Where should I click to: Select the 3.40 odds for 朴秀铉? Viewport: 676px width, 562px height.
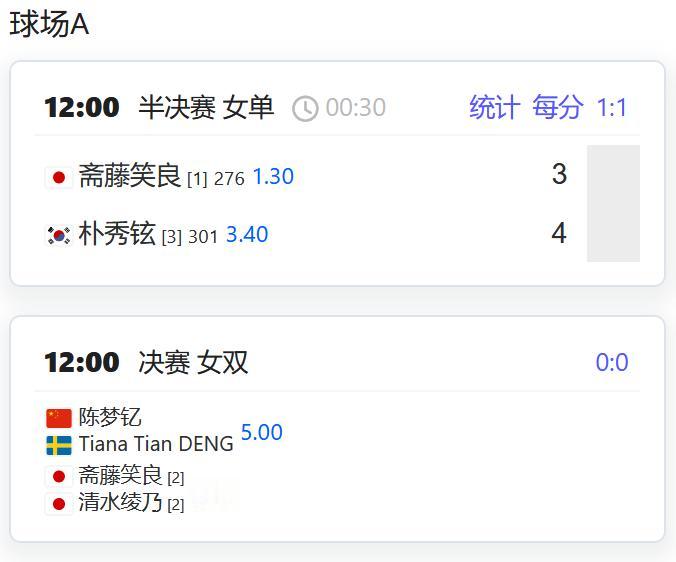coord(247,235)
